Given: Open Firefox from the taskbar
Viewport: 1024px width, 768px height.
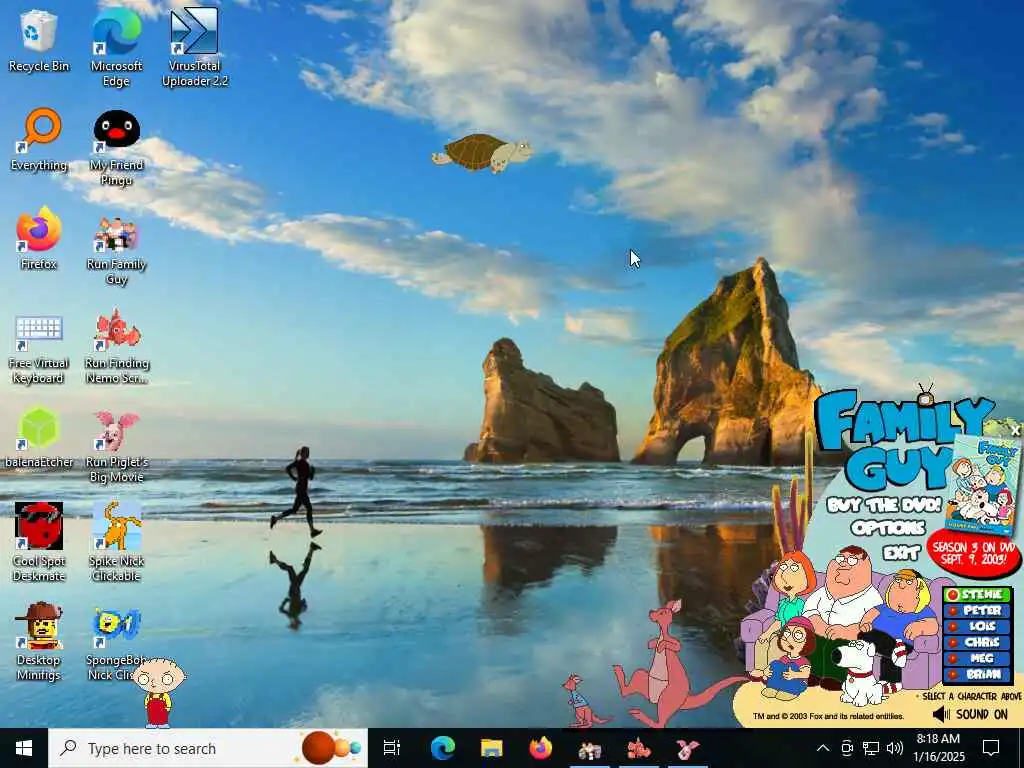Looking at the screenshot, I should [541, 748].
